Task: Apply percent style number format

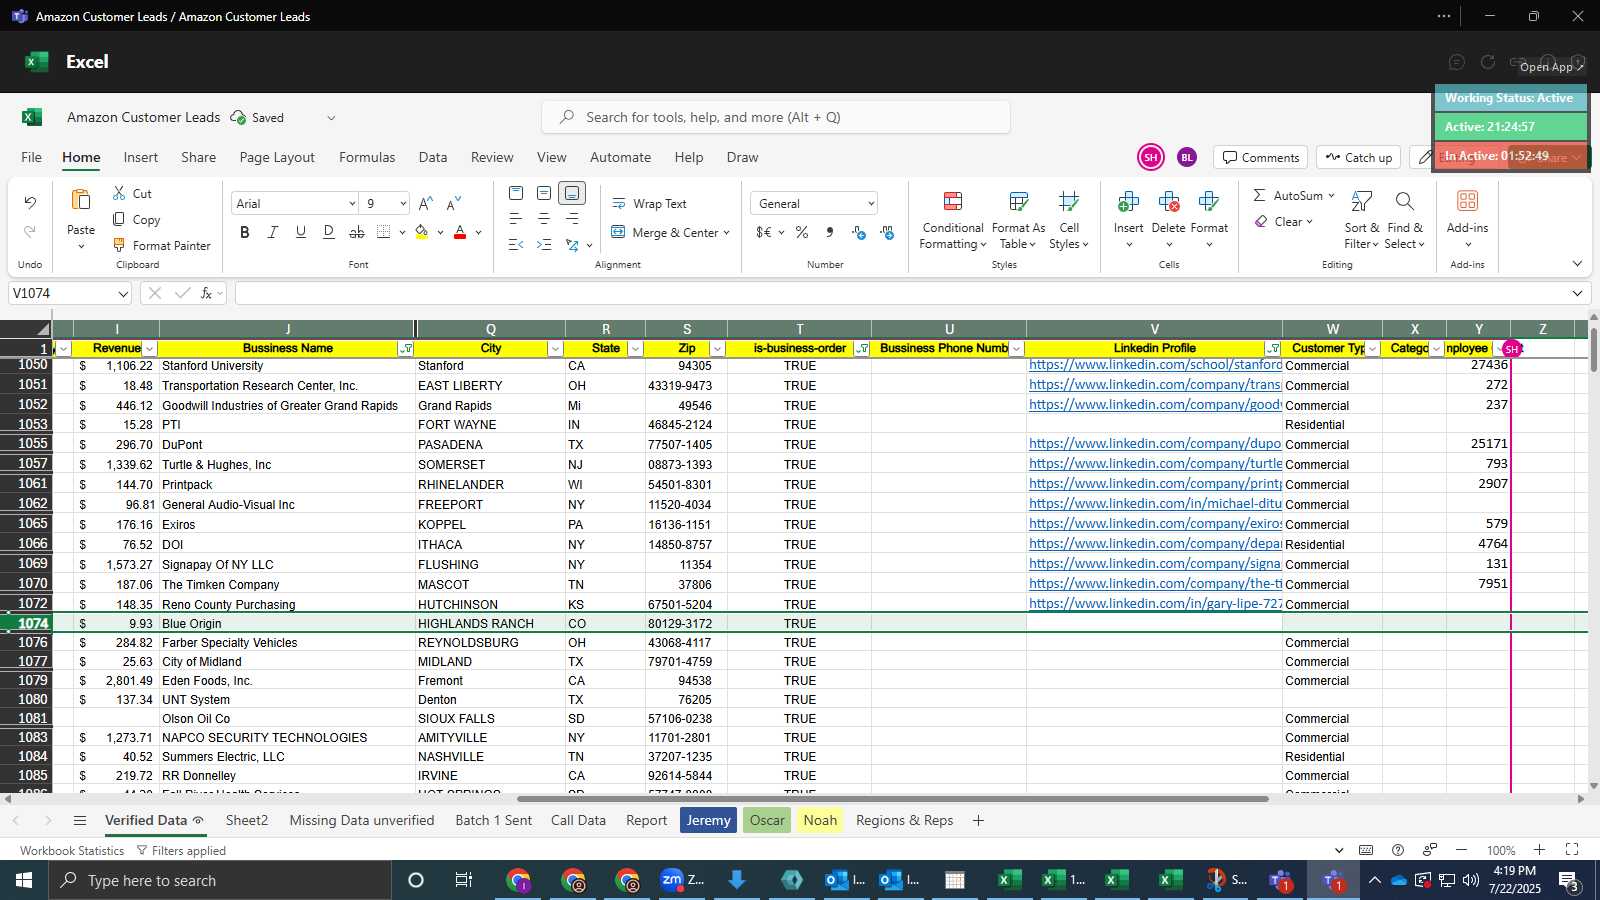Action: click(x=802, y=232)
